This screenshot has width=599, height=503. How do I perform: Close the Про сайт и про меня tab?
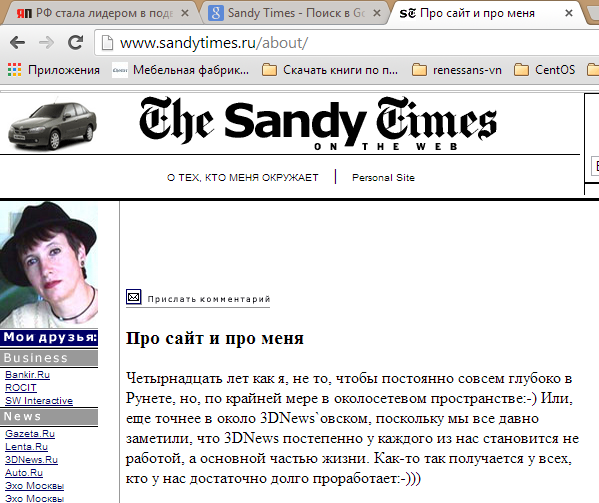569,13
